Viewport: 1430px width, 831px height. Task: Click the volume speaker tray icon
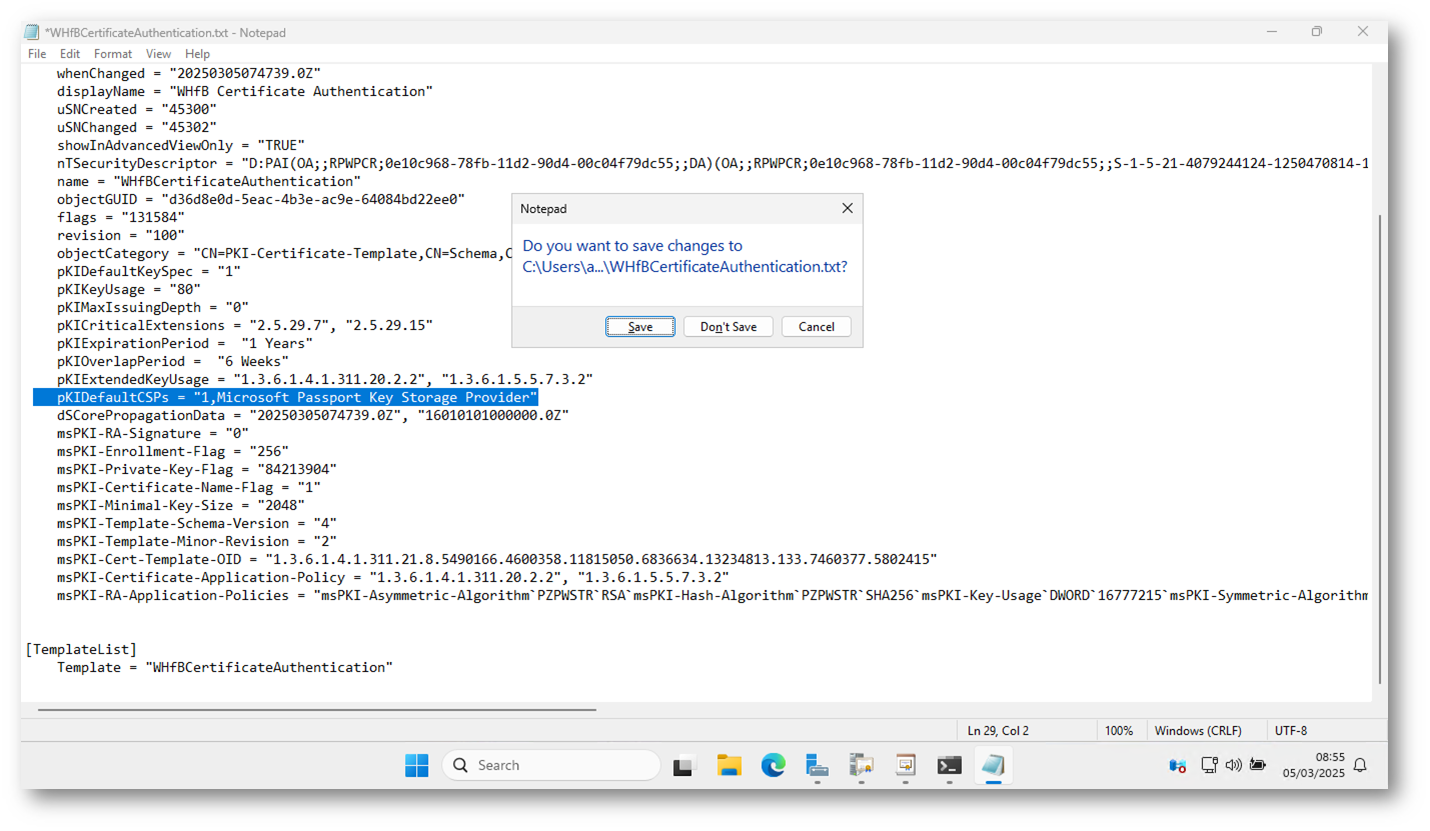pos(1233,765)
